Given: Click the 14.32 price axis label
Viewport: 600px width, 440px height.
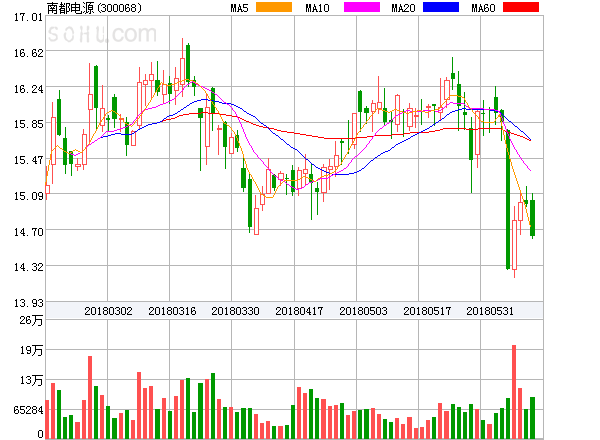Looking at the screenshot, I should (28, 267).
